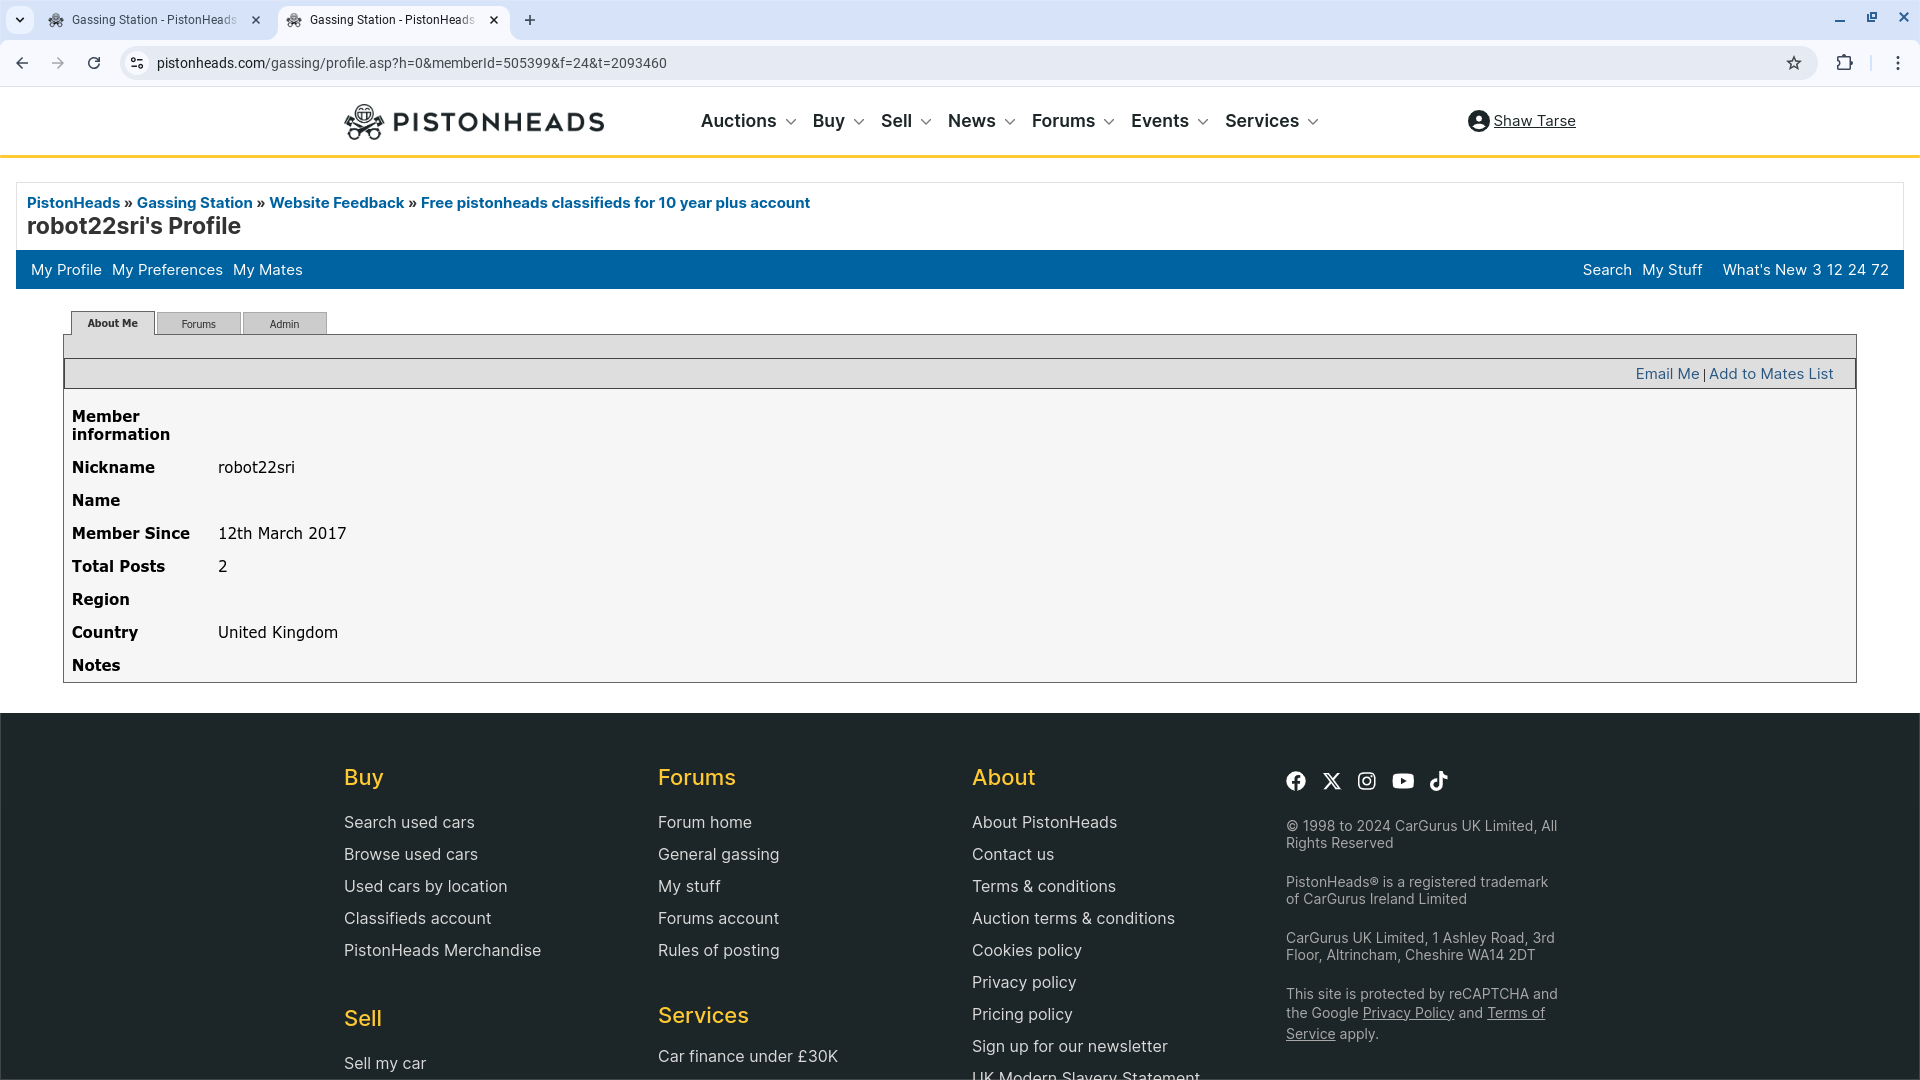Open PistonHeads Facebook page icon

(x=1296, y=781)
